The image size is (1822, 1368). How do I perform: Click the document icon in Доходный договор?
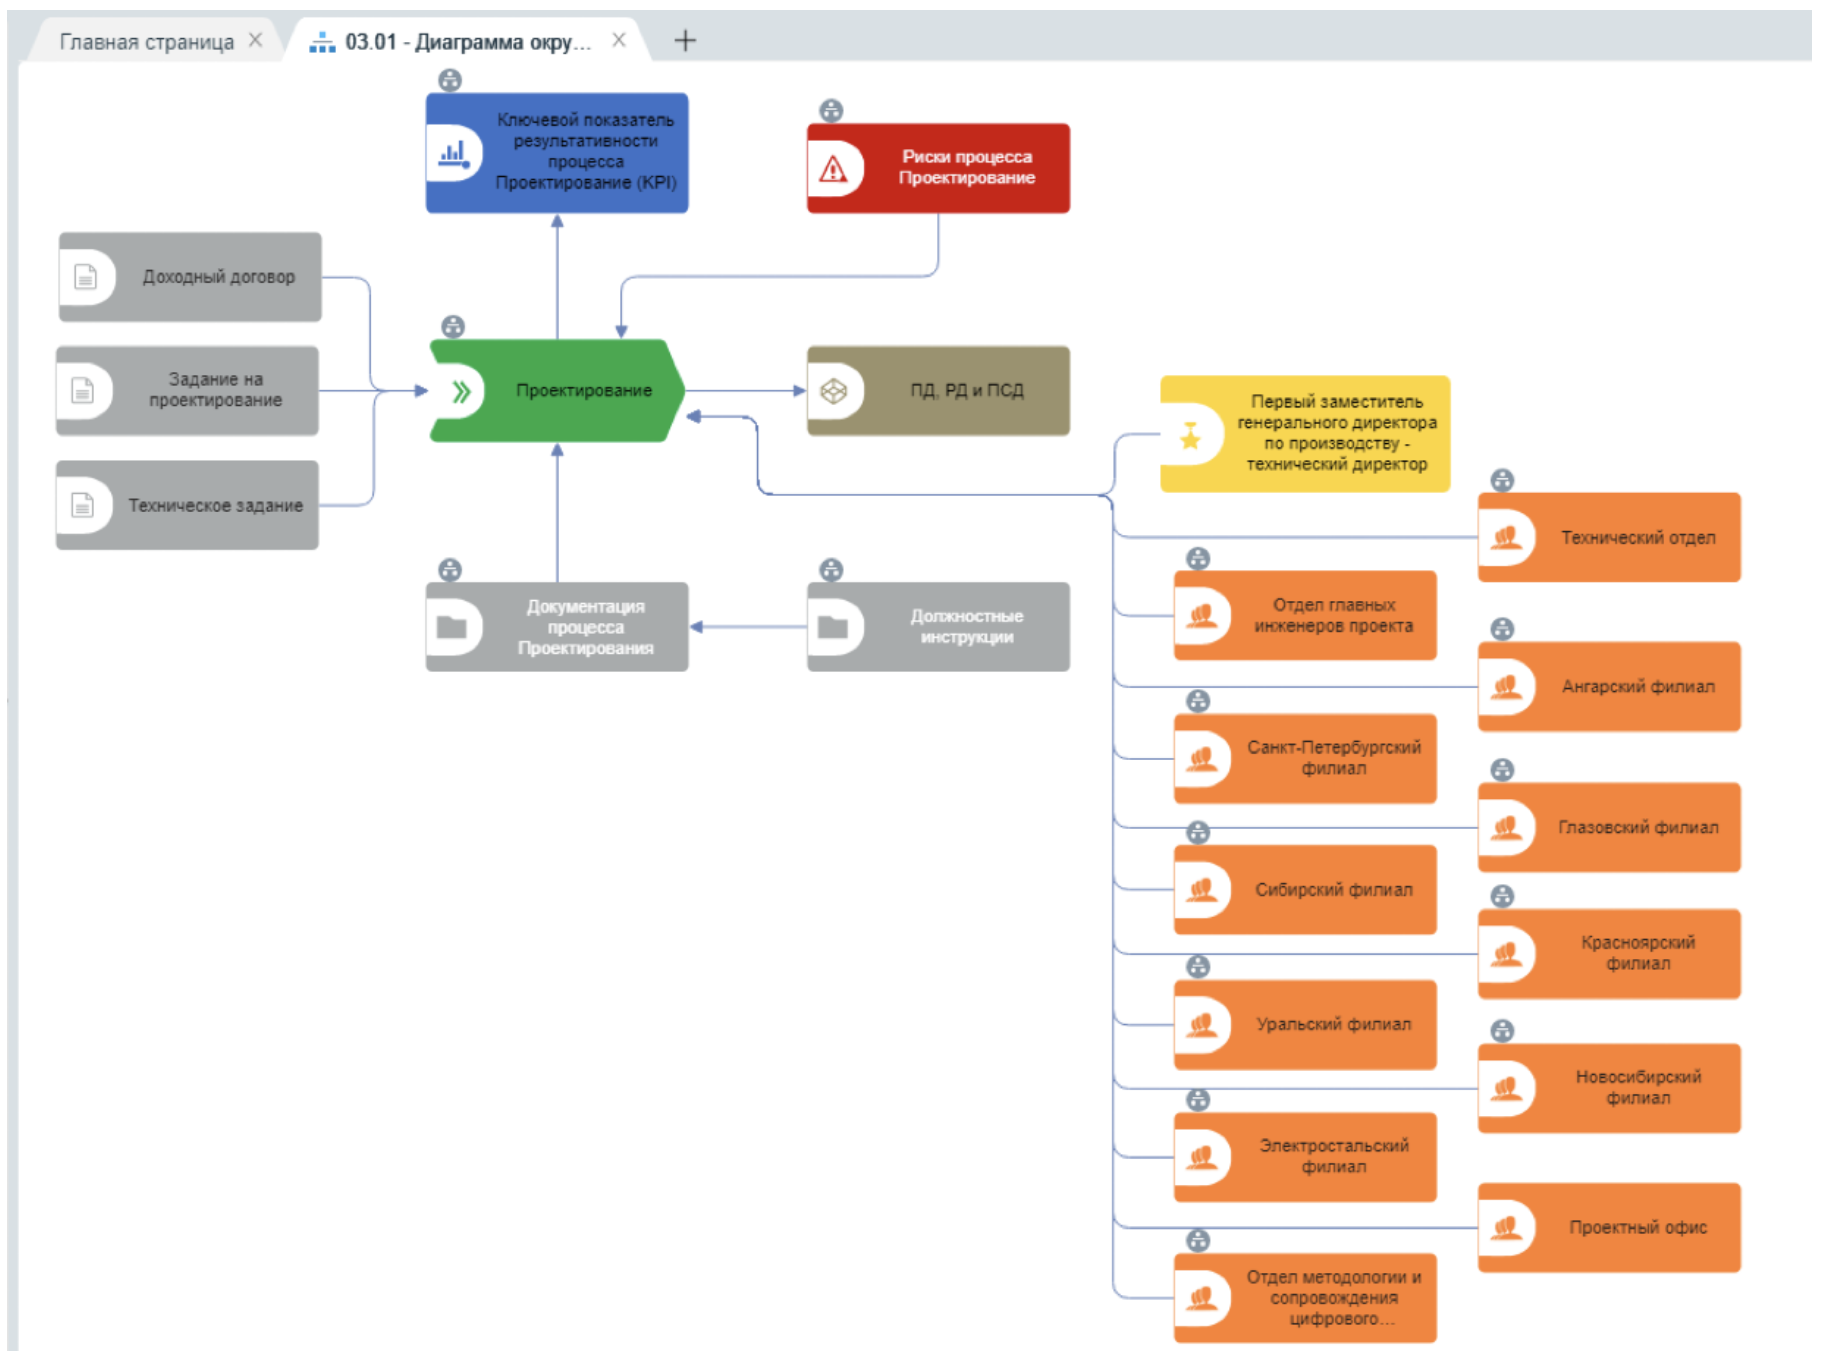(86, 277)
